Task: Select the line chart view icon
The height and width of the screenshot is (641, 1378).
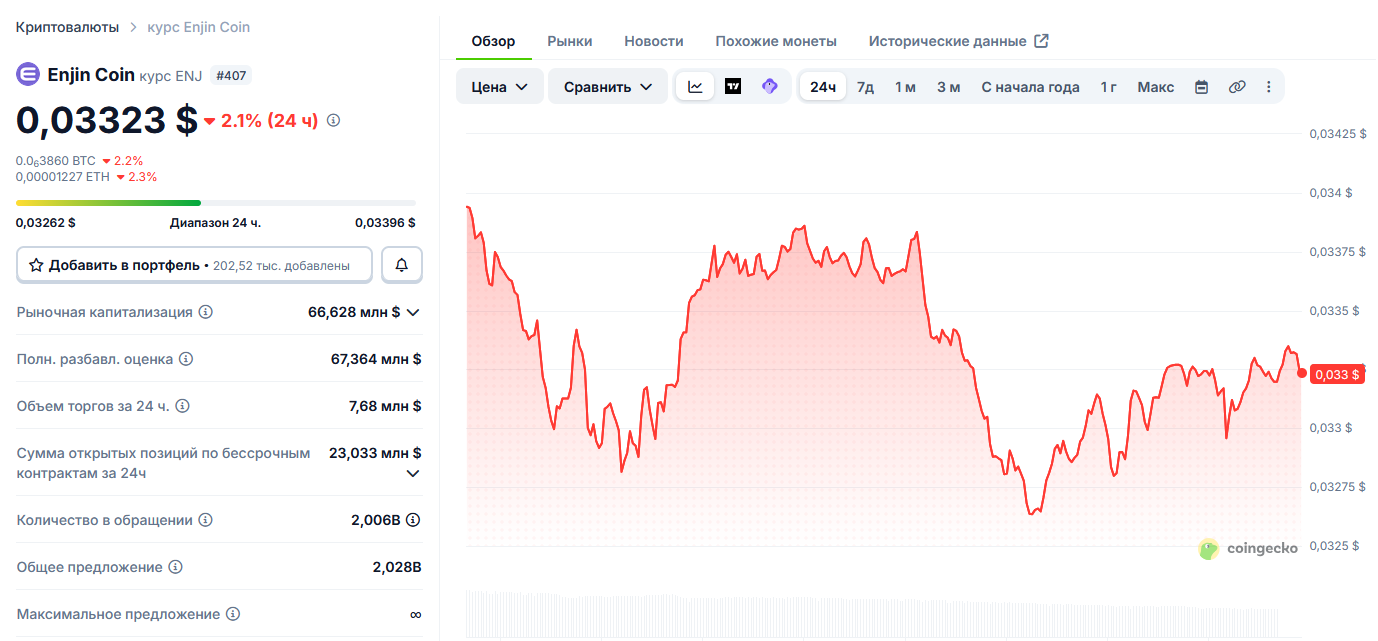Action: tap(695, 87)
